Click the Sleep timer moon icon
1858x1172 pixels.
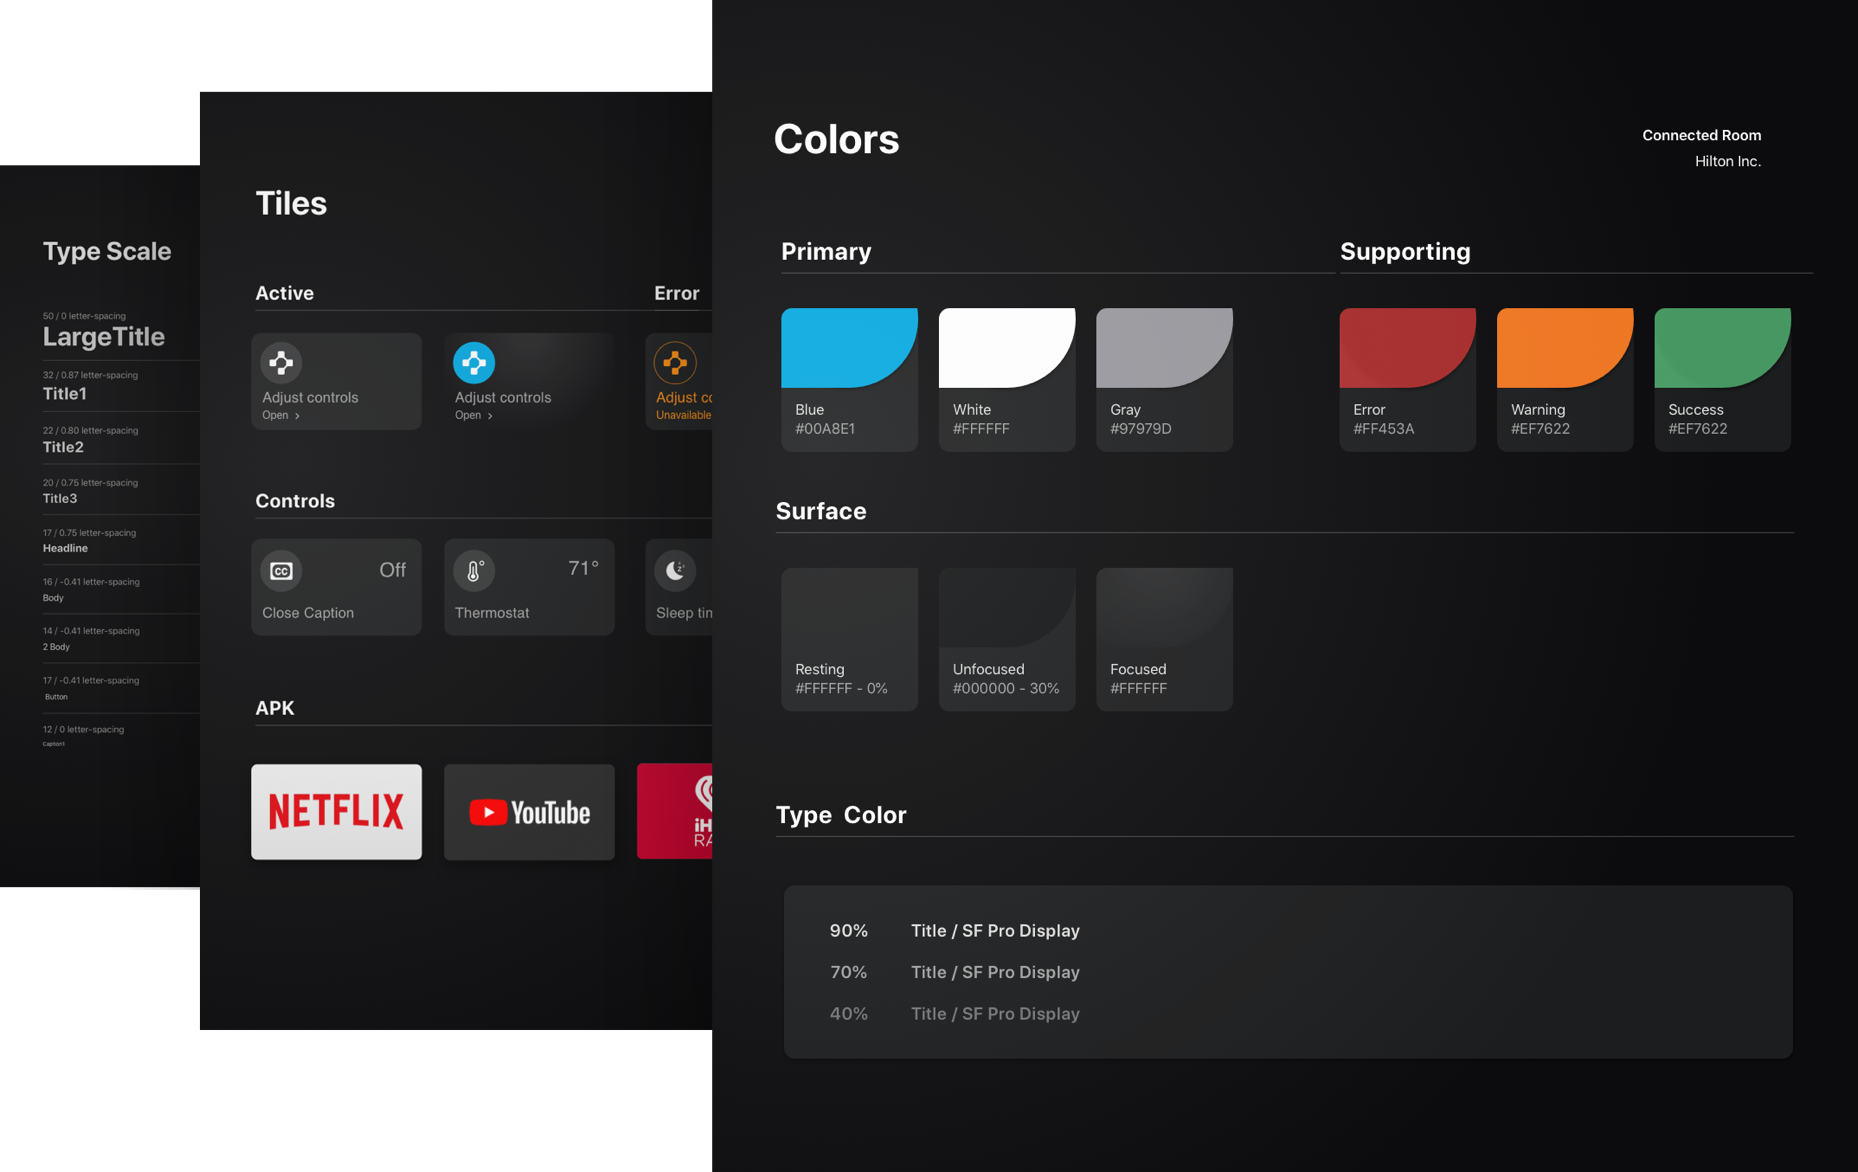coord(675,570)
